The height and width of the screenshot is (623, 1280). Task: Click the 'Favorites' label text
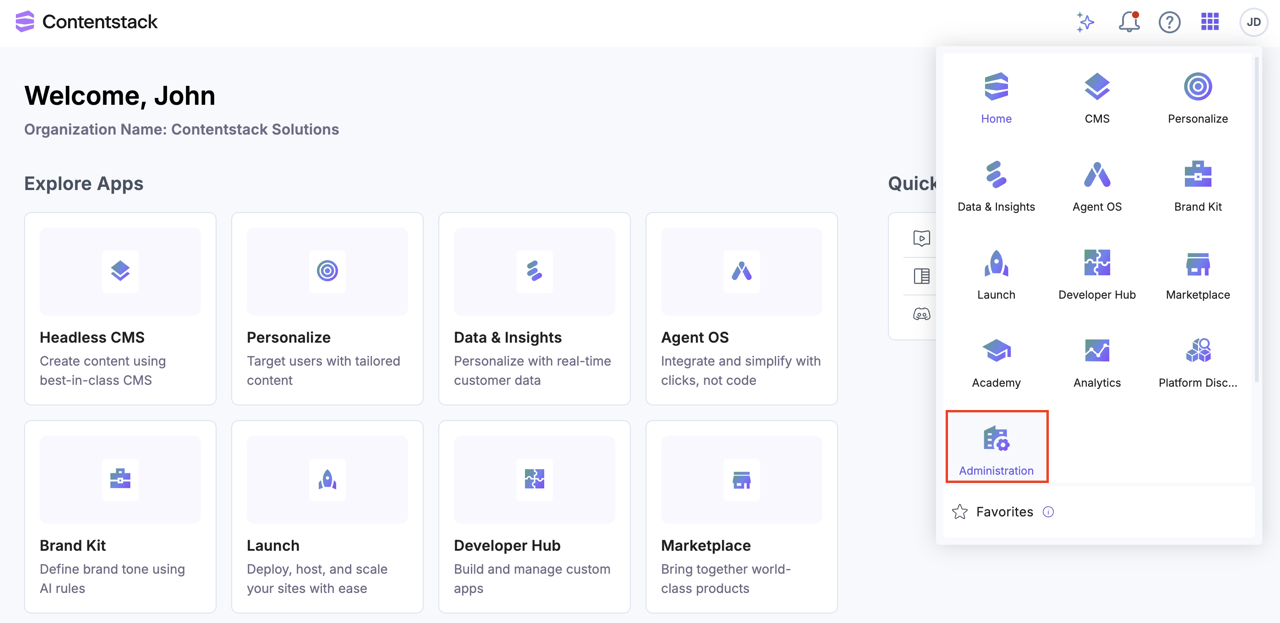pos(1004,512)
